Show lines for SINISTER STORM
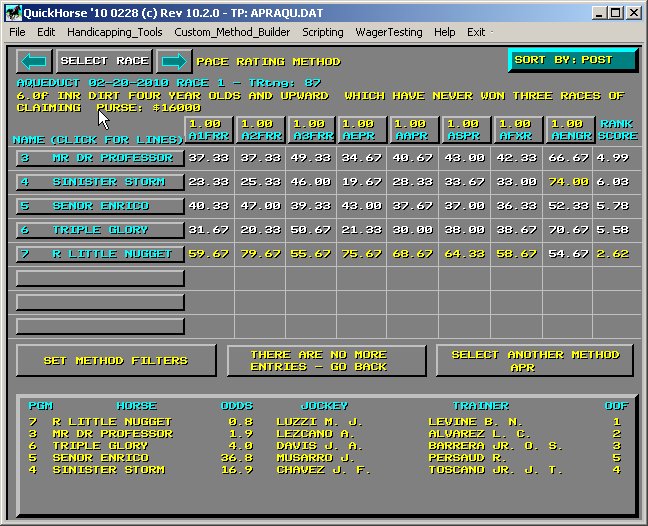This screenshot has height=526, width=648. 100,182
